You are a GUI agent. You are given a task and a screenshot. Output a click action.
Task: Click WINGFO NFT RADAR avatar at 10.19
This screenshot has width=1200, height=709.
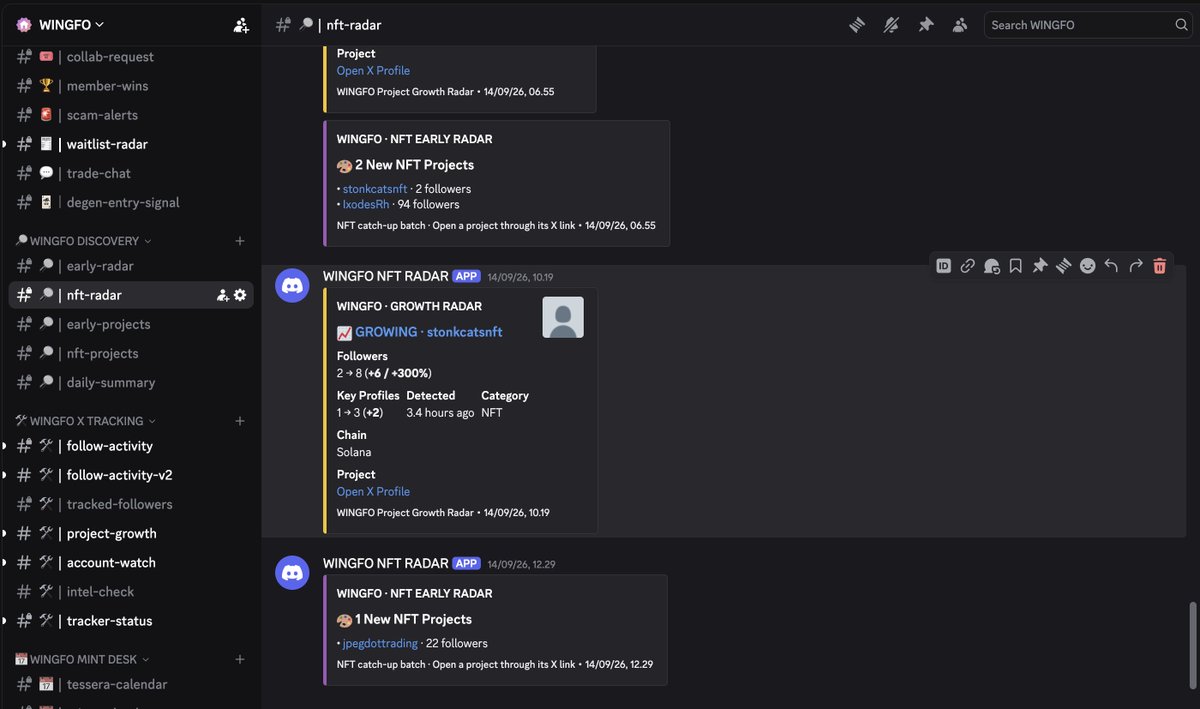point(293,287)
